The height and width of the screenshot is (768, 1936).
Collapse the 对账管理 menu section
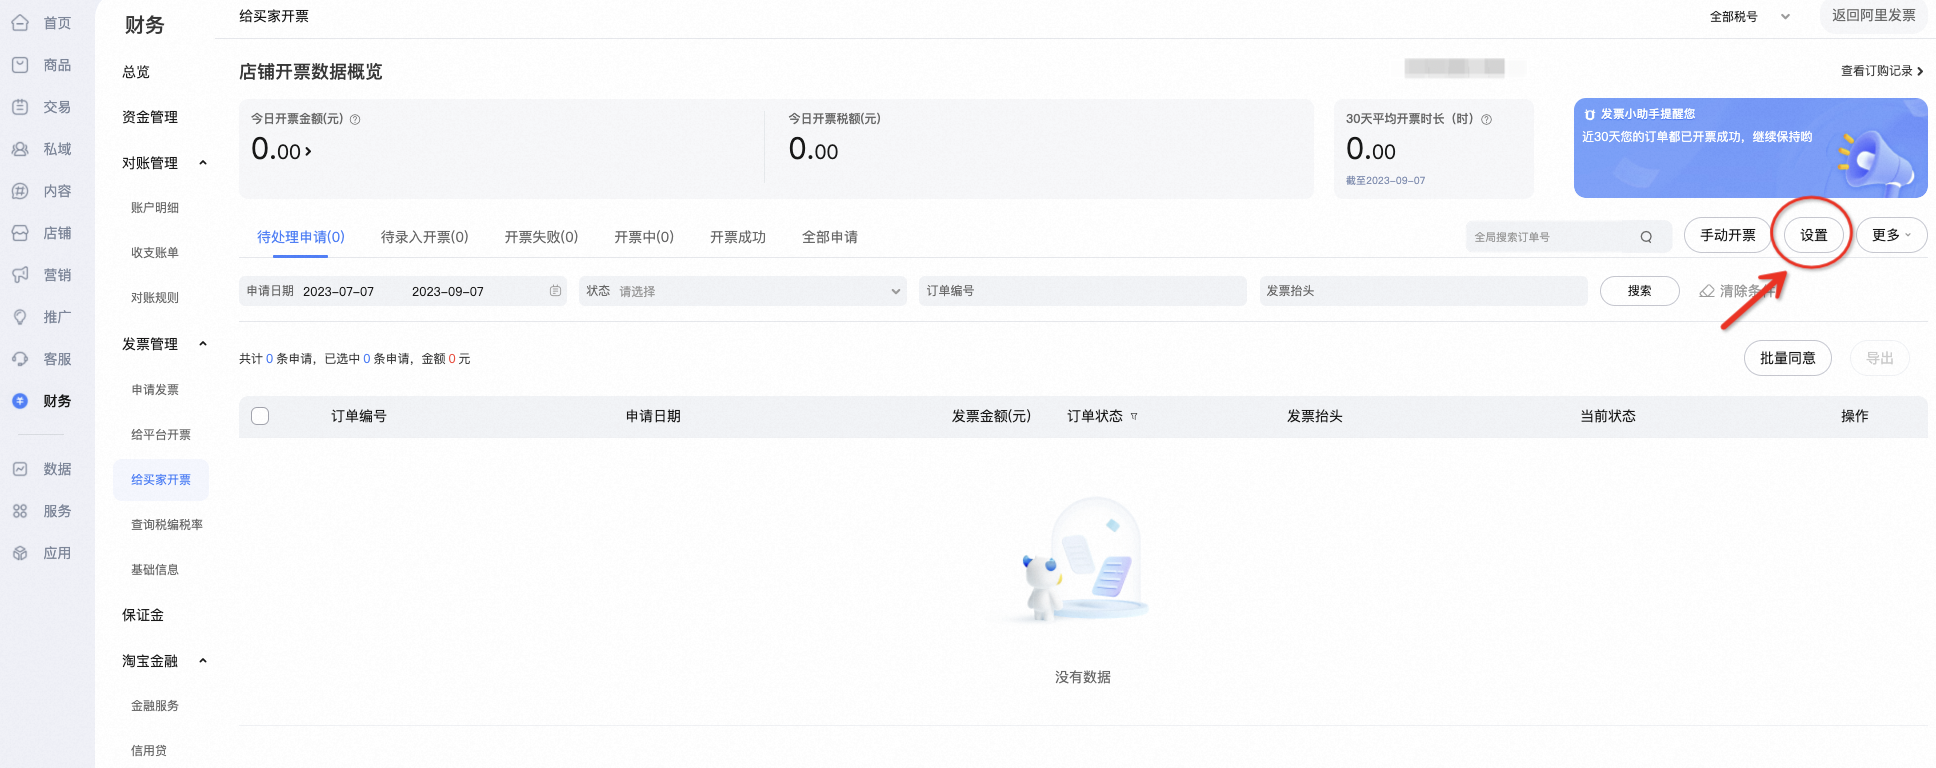tap(203, 163)
